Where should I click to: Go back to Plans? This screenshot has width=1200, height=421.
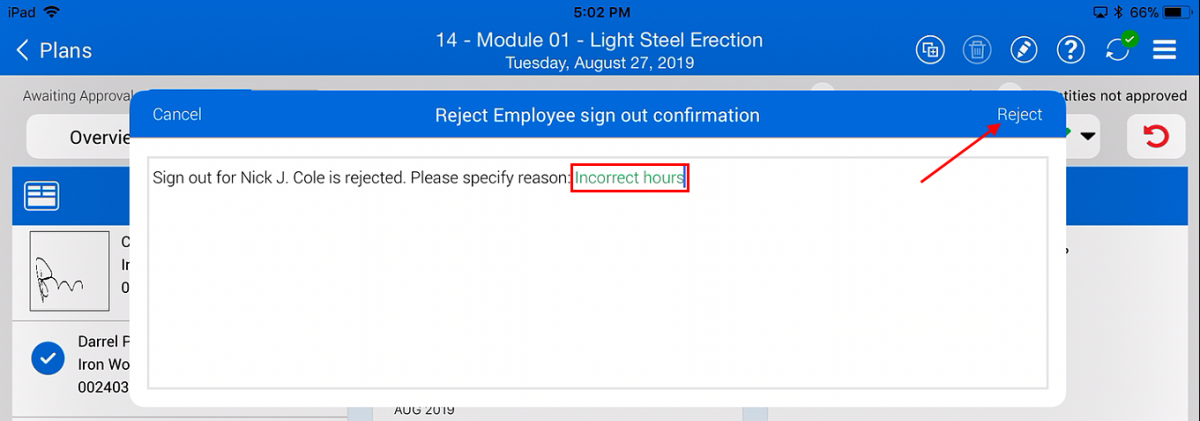coord(54,50)
